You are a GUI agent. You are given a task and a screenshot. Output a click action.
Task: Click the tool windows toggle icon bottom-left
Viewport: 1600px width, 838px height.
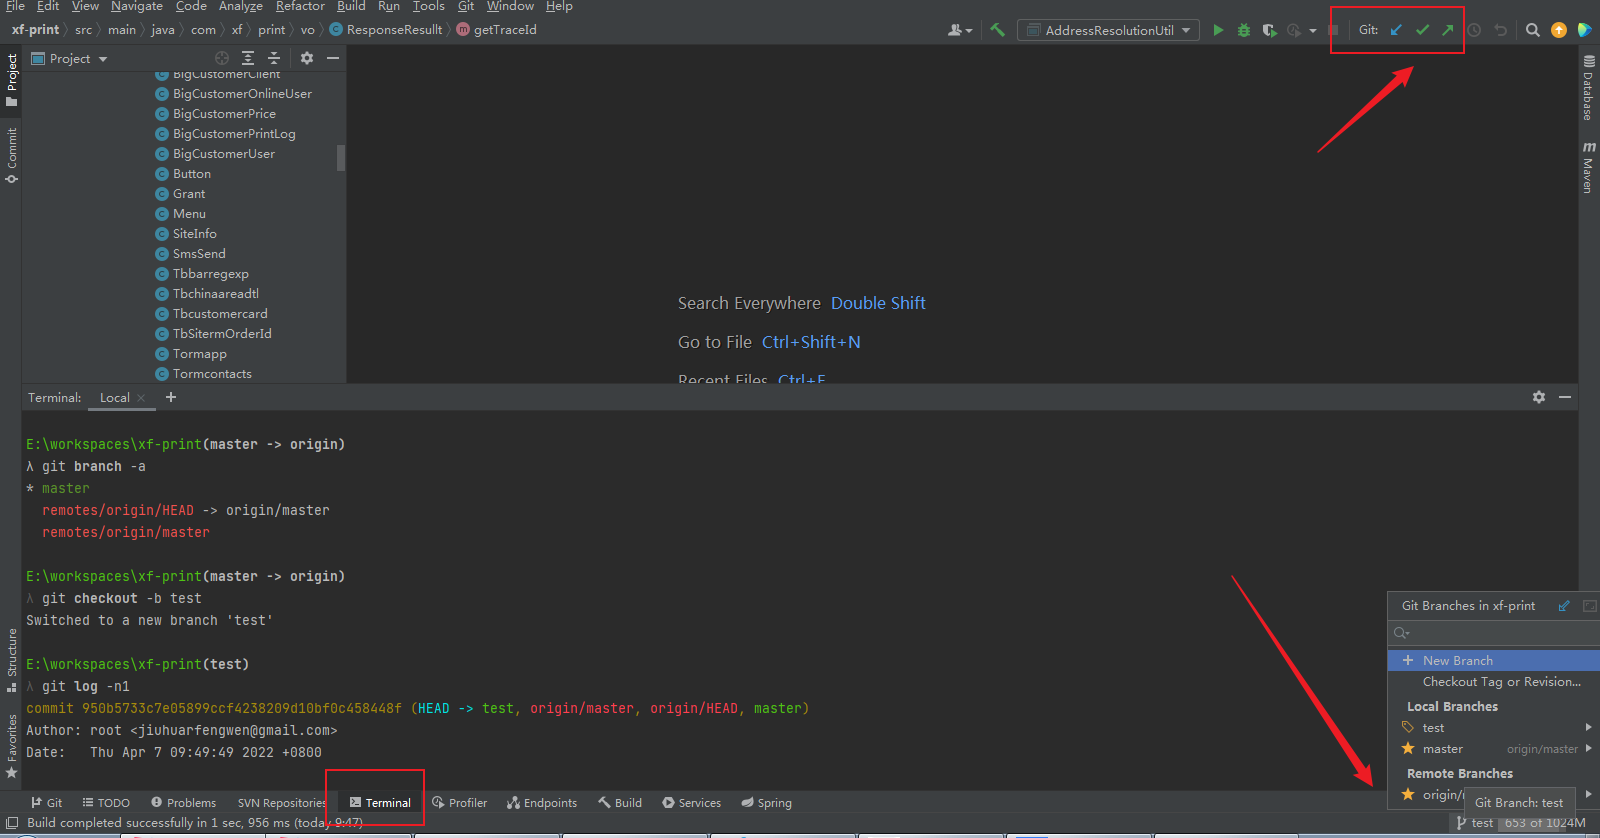pyautogui.click(x=12, y=823)
